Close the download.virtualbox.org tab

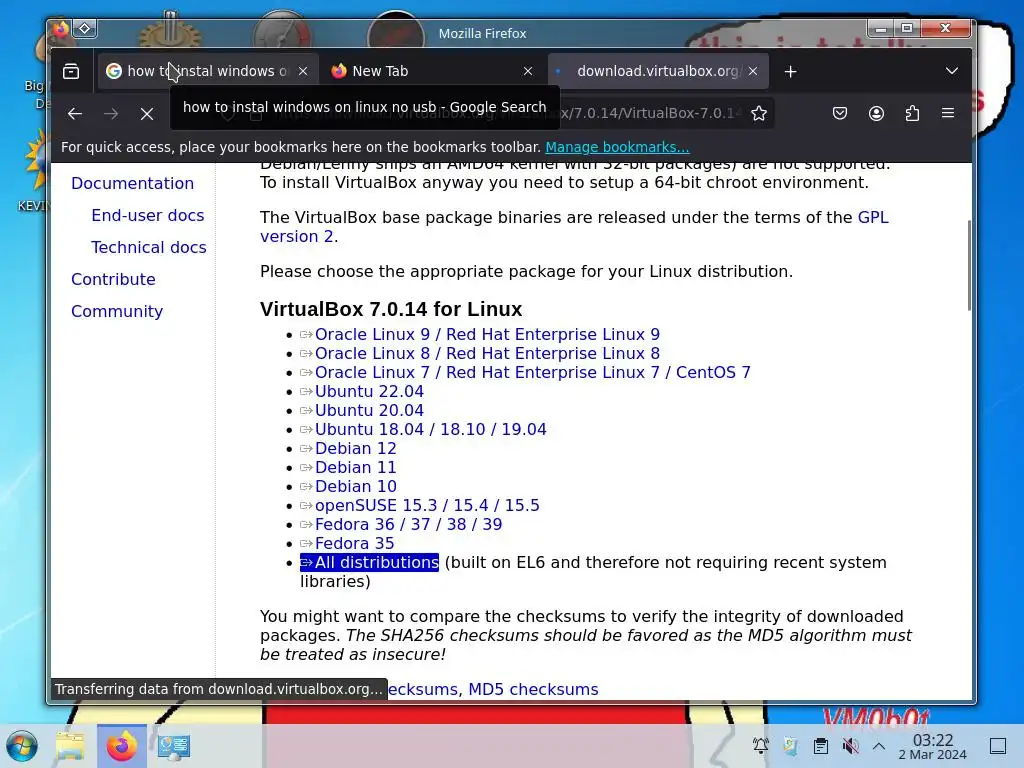pos(753,71)
